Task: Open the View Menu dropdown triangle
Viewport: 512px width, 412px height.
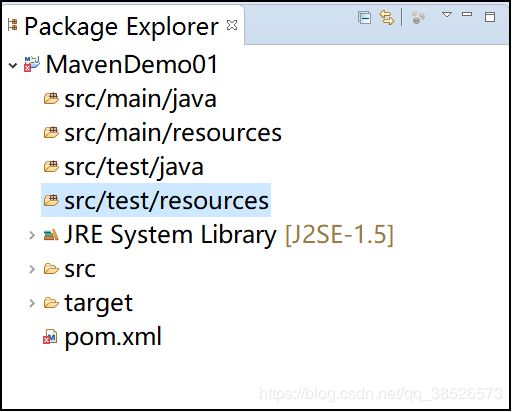Action: click(x=447, y=15)
